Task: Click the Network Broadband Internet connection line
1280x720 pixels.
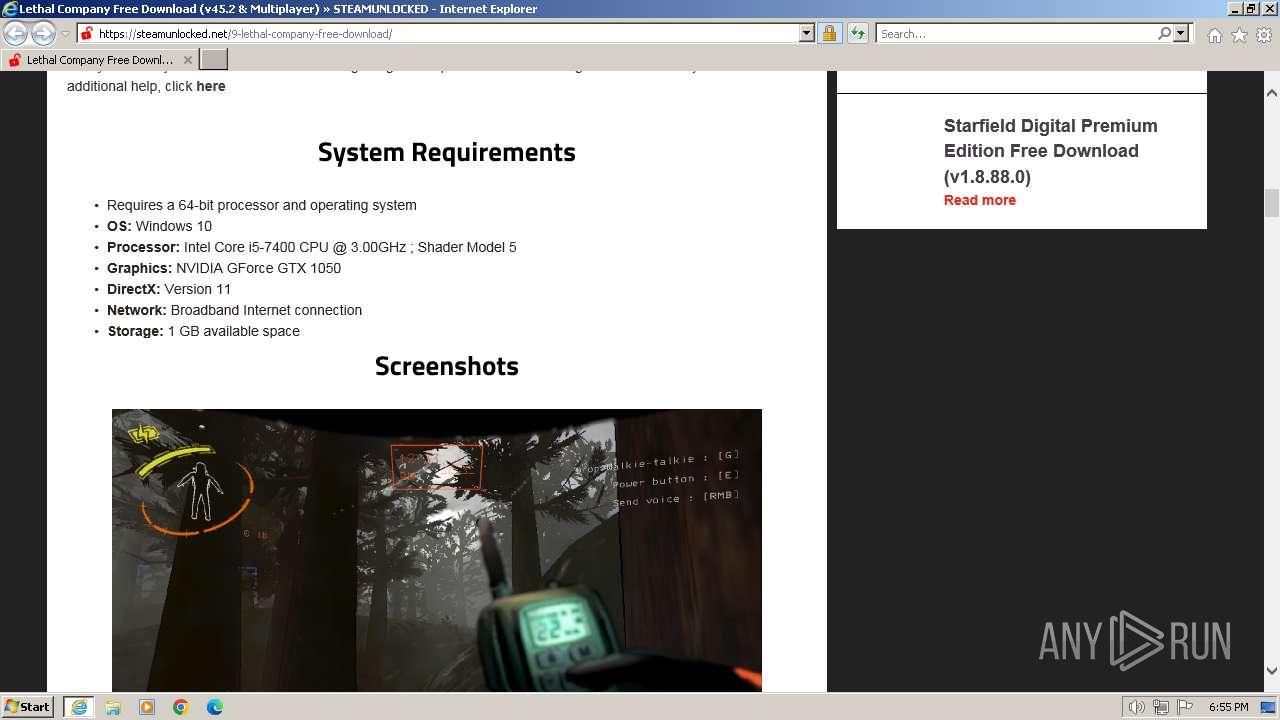Action: point(235,310)
